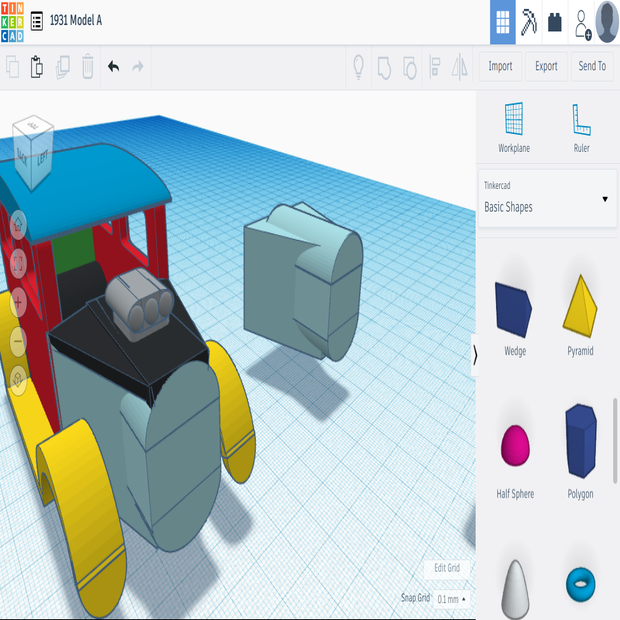
Task: Click the Export button
Action: point(546,66)
